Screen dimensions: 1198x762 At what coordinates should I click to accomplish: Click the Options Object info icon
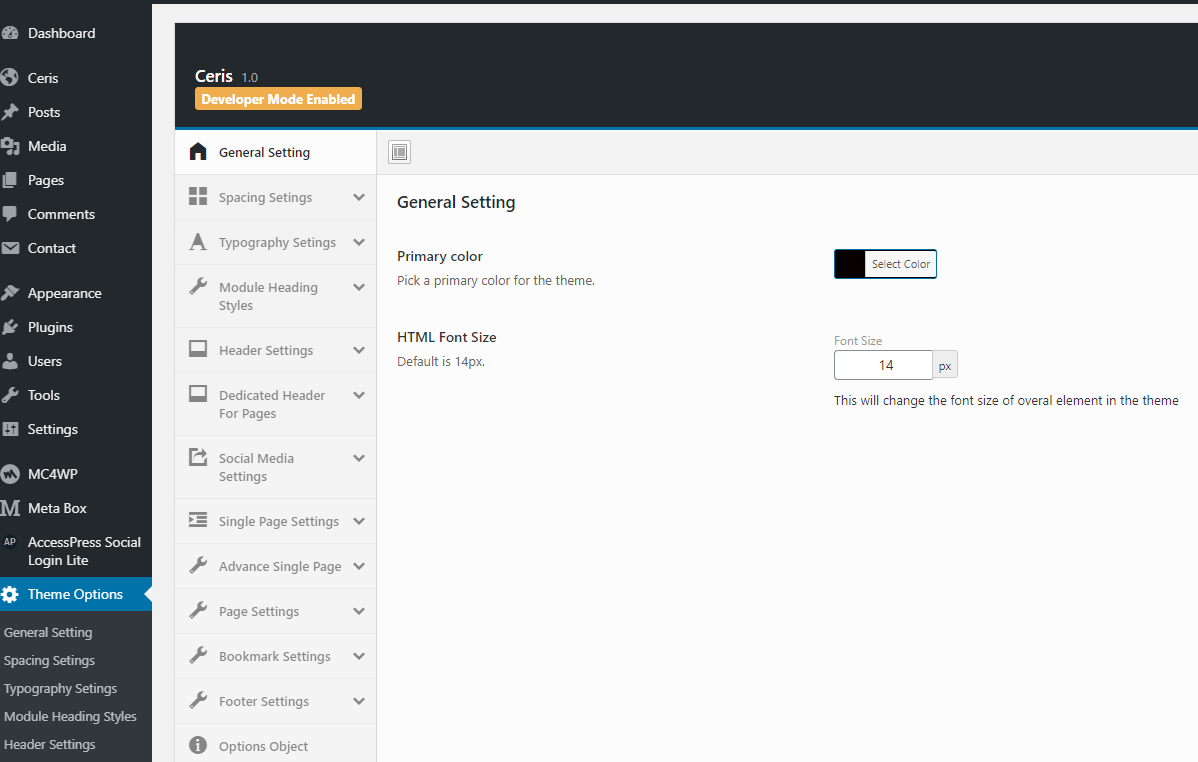[x=198, y=744]
